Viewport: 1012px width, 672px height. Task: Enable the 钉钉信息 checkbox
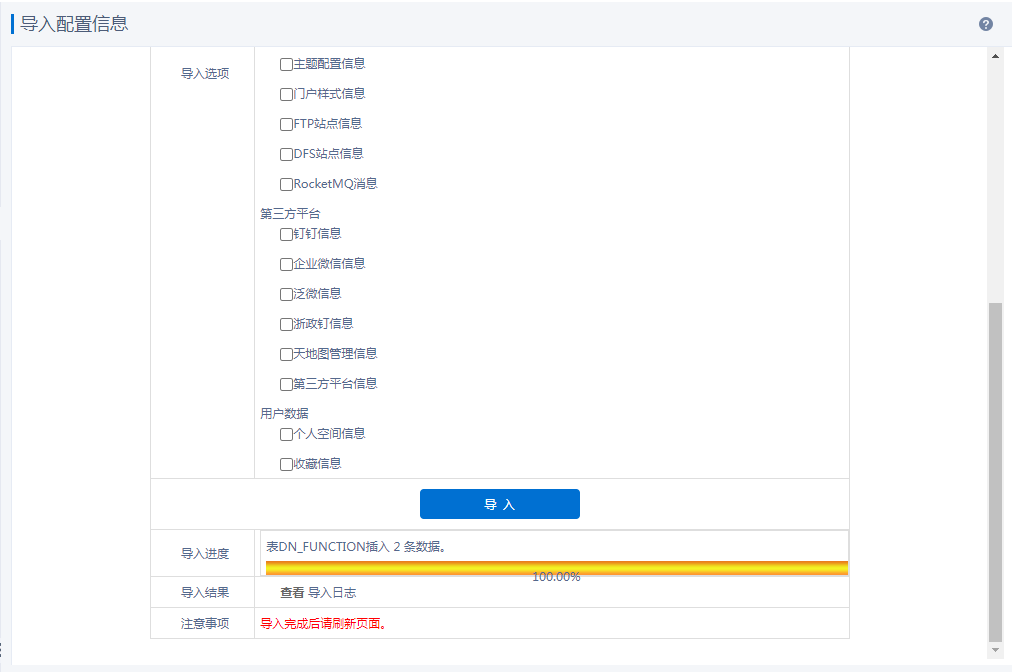tap(286, 234)
